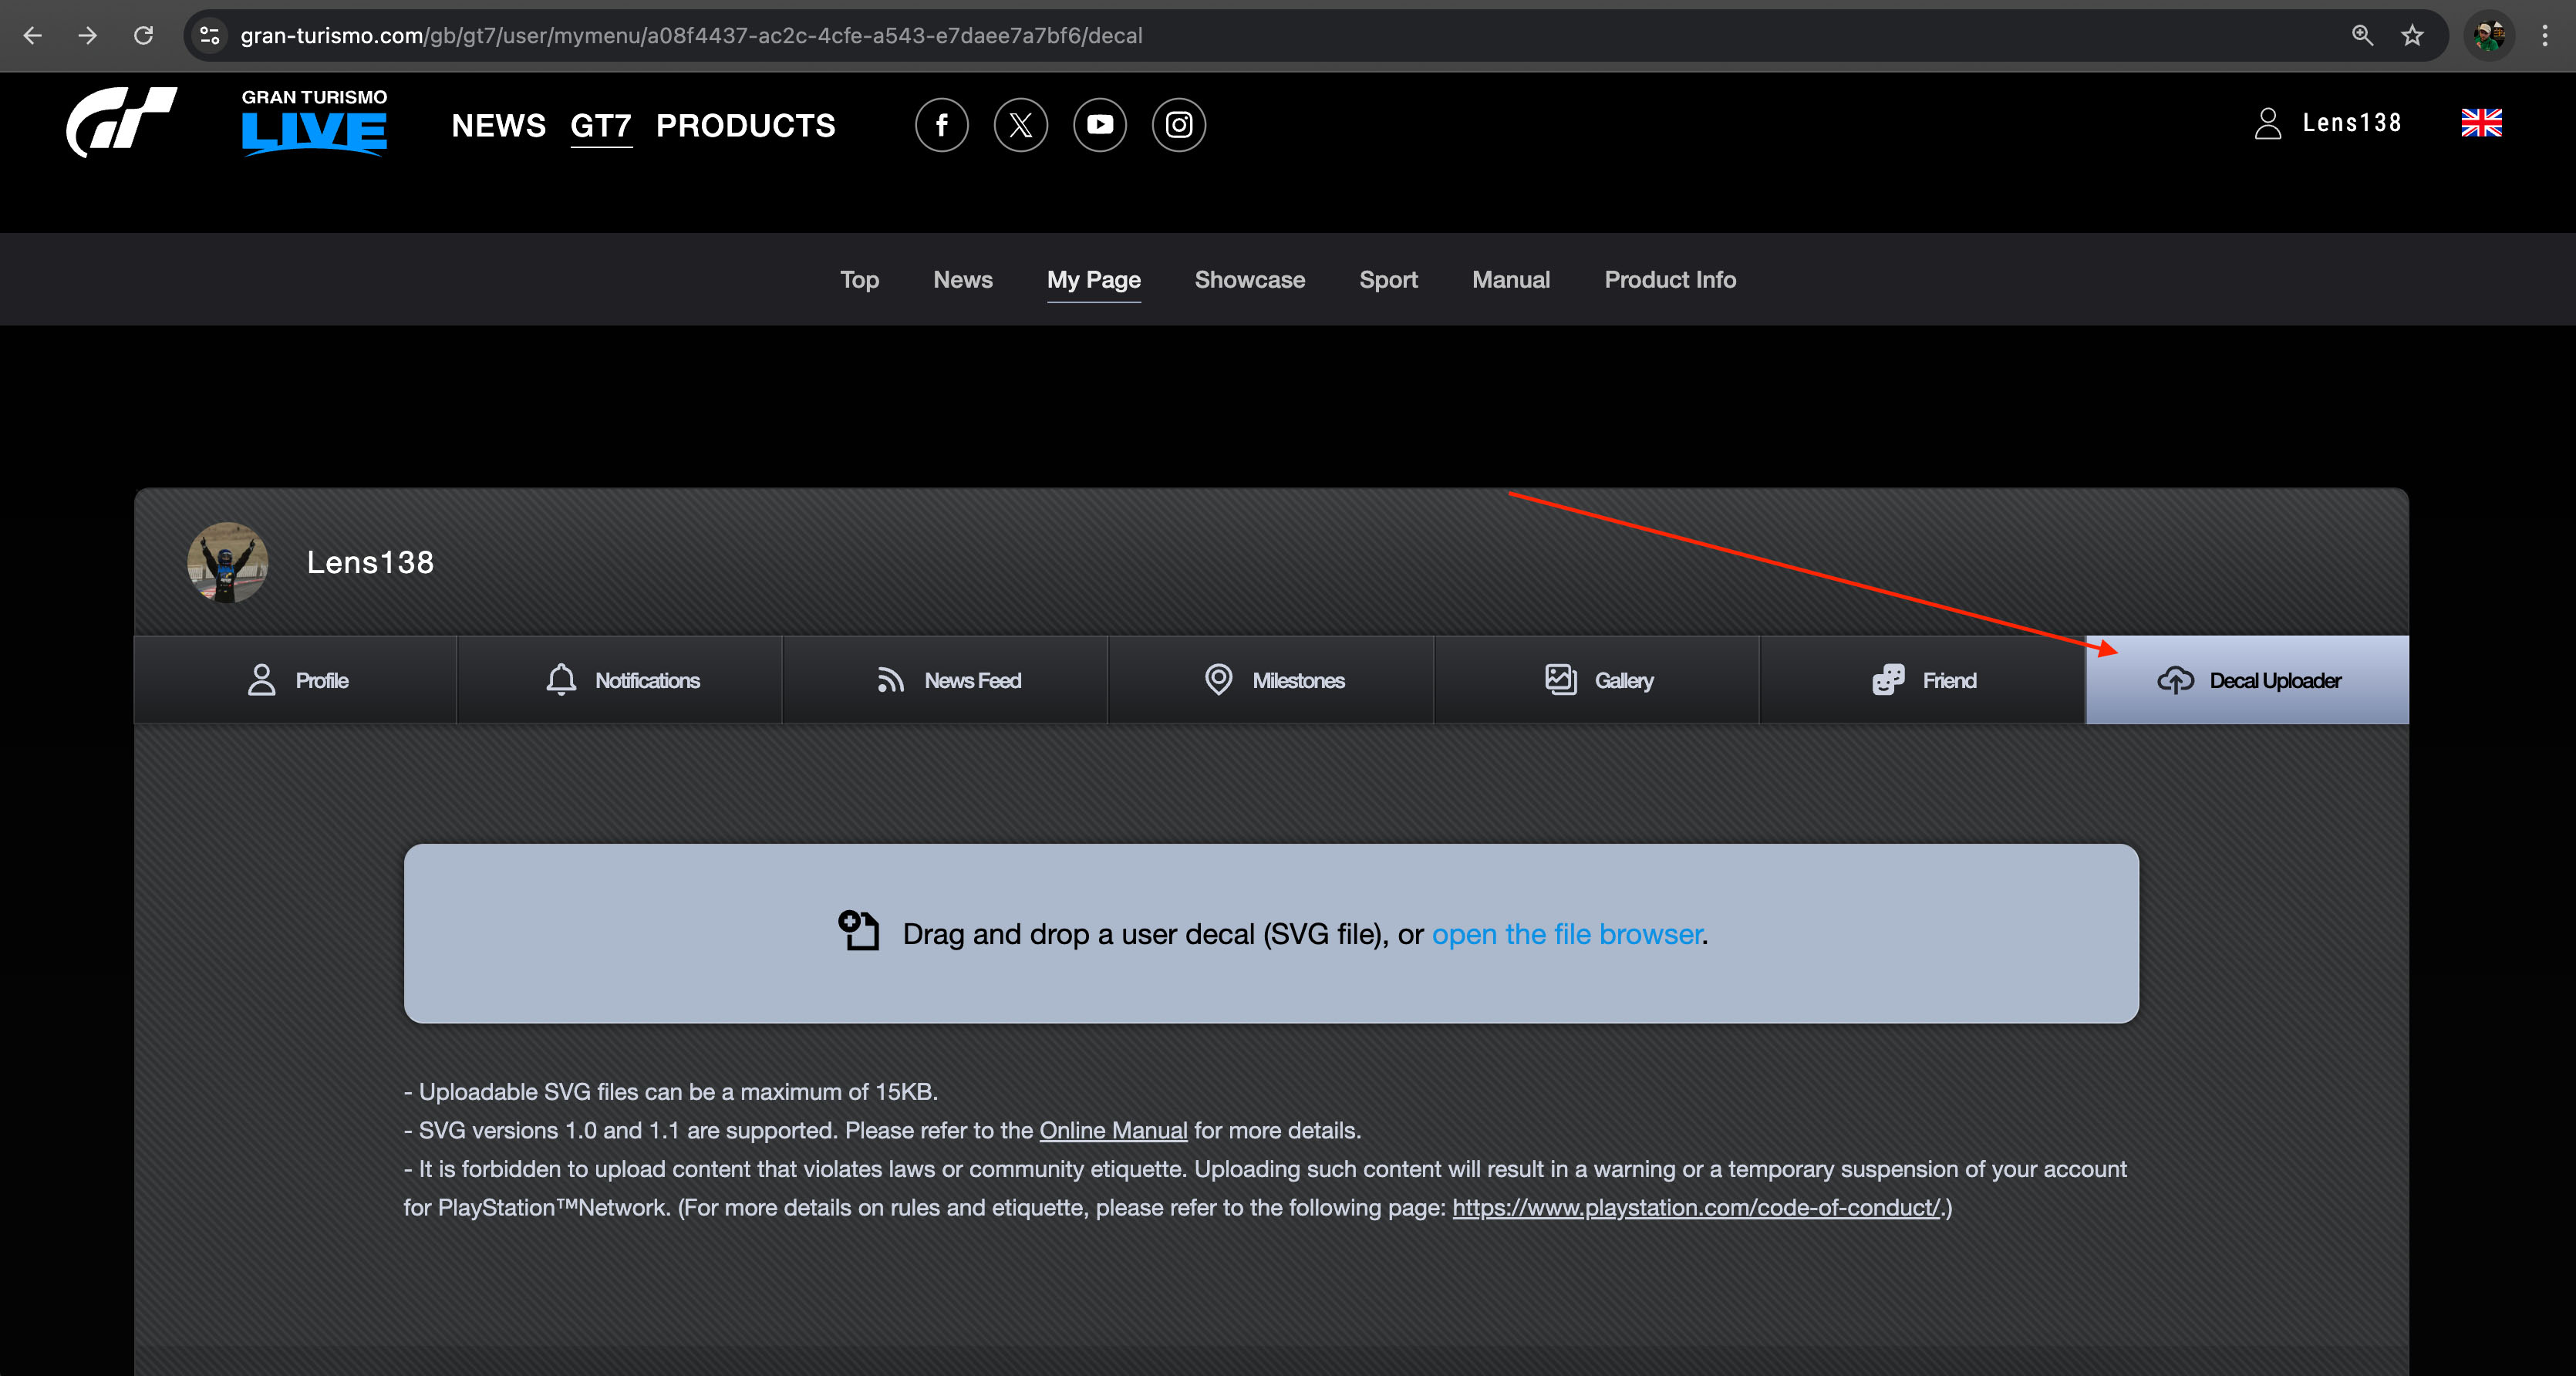Open the GT7 header menu

coord(601,126)
